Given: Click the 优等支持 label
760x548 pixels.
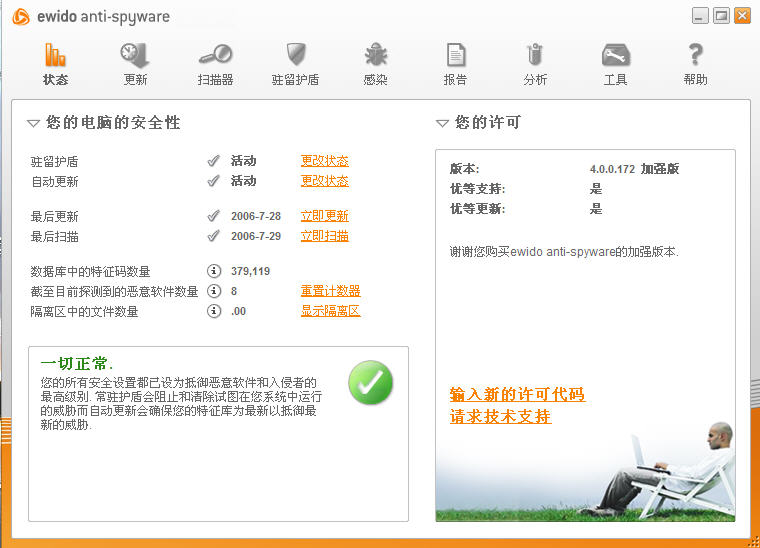Looking at the screenshot, I should point(478,188).
